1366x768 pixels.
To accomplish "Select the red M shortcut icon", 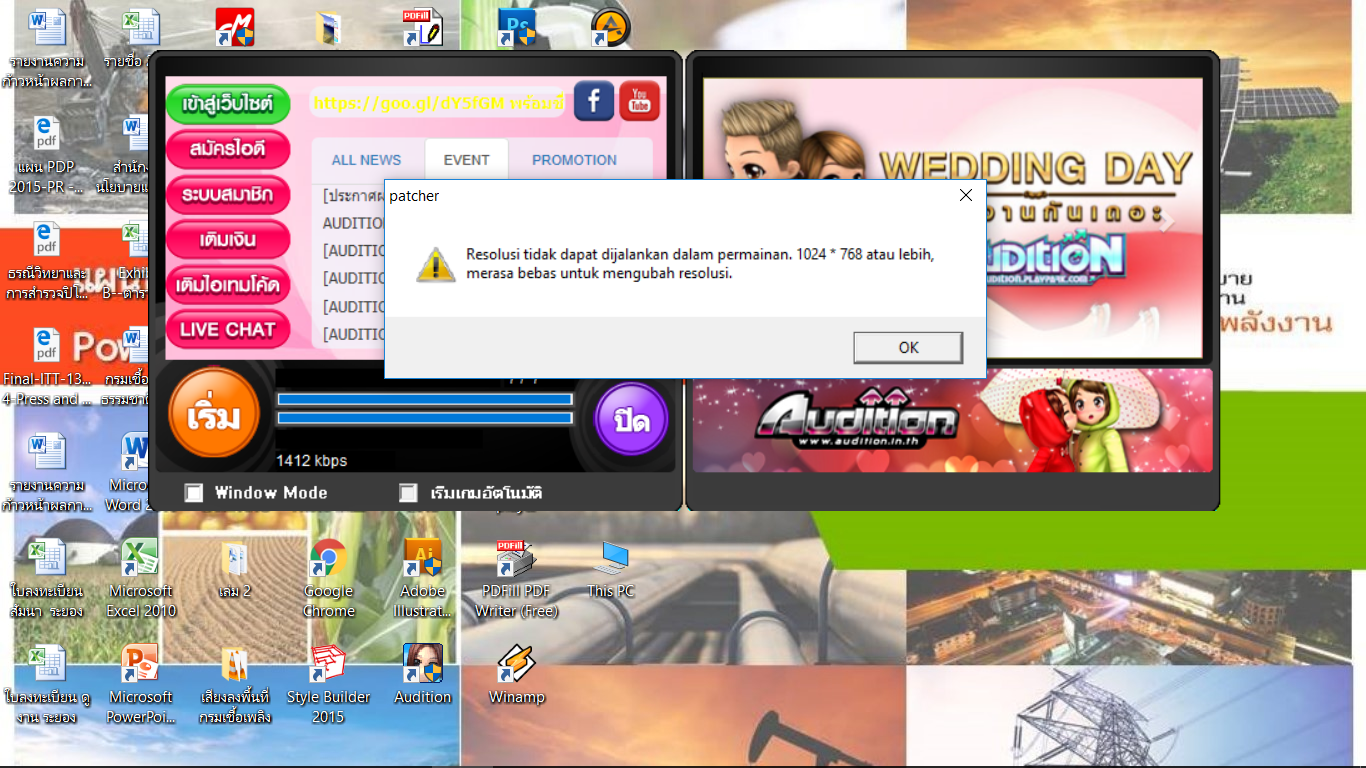I will (x=235, y=27).
